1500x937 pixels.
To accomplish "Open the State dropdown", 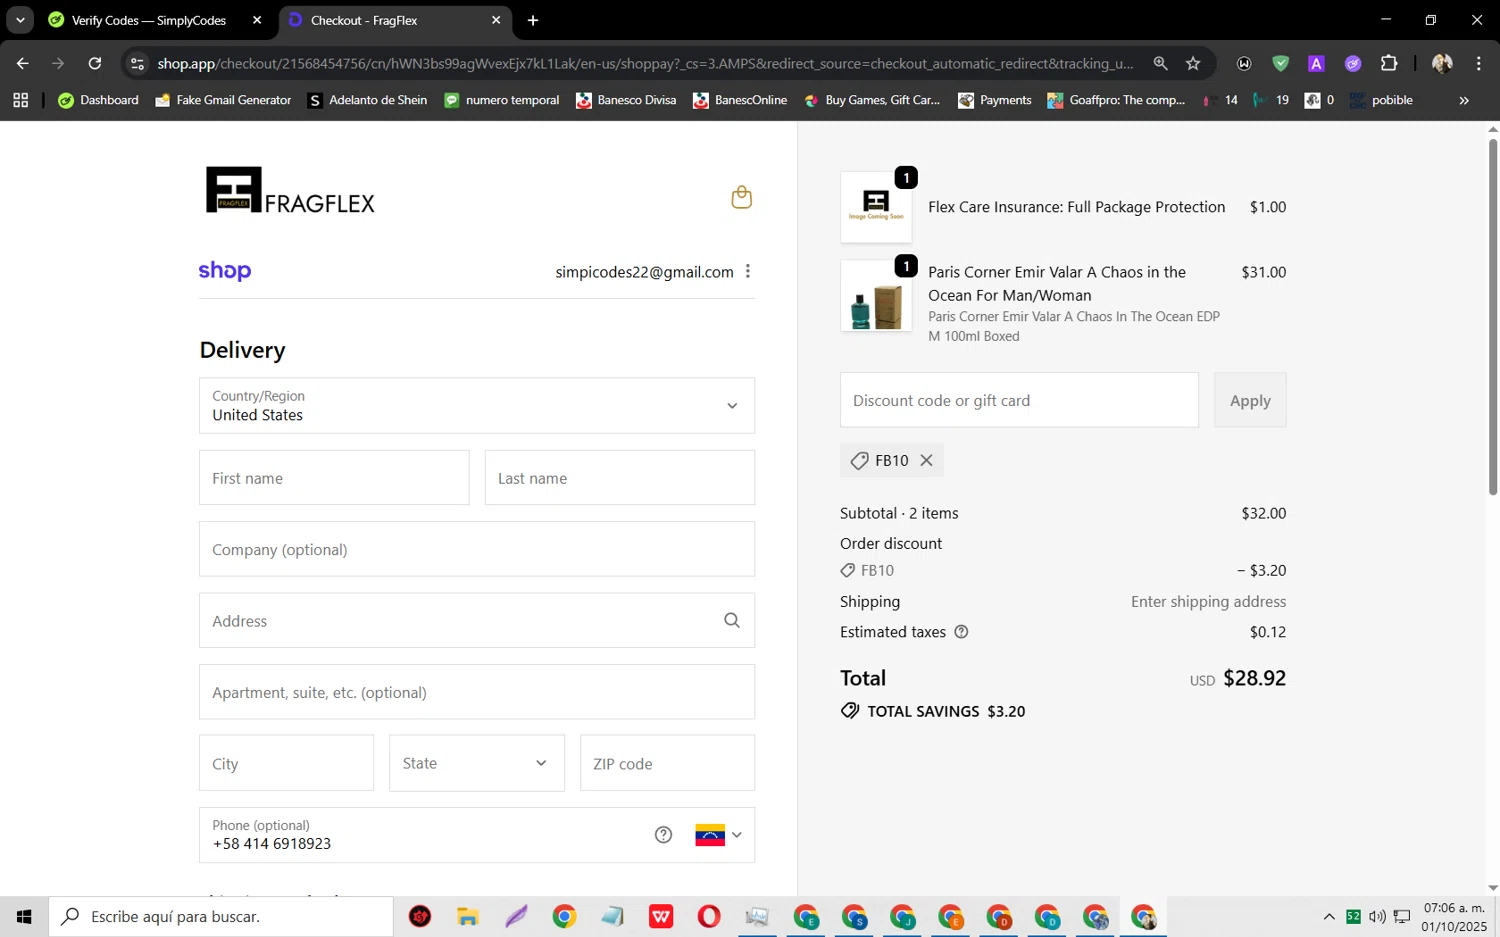I will (x=477, y=763).
